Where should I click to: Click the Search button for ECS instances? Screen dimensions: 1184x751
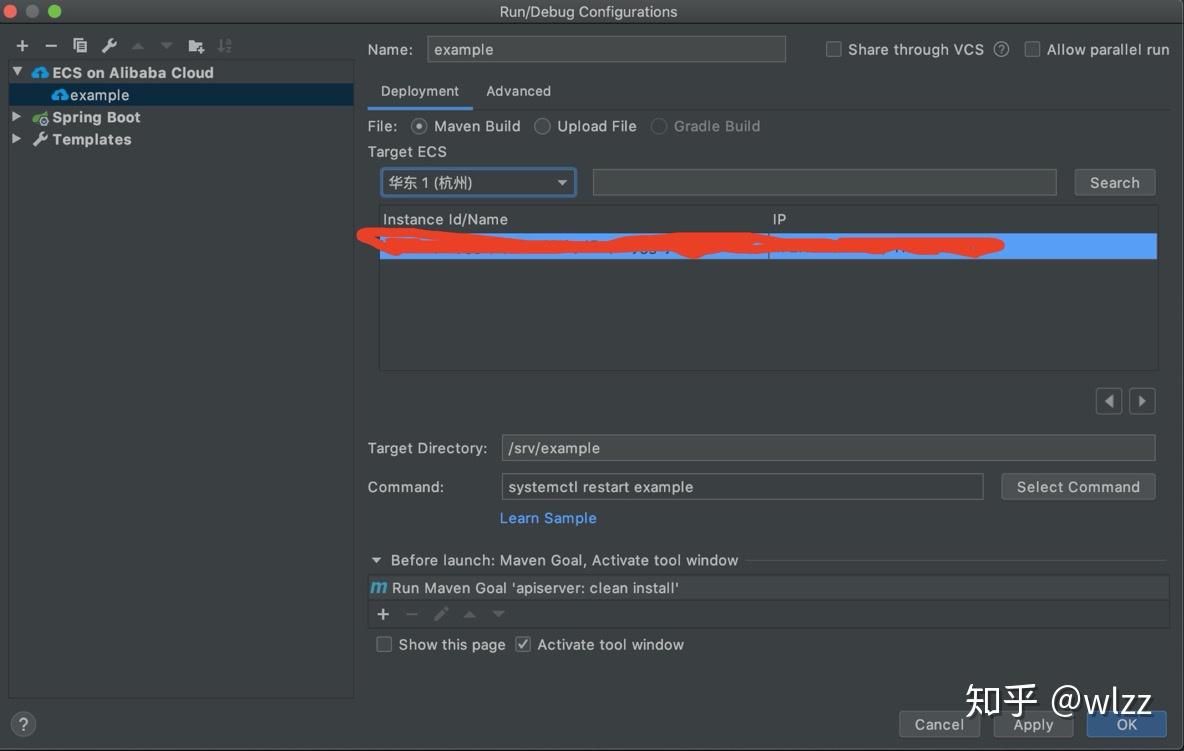point(1115,183)
